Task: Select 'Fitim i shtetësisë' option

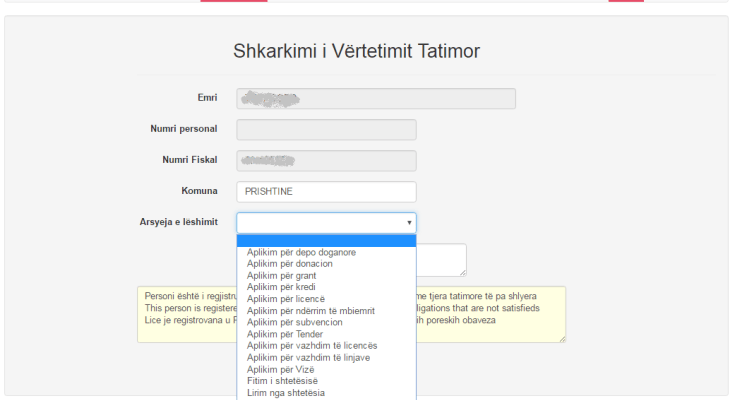Action: (326, 381)
